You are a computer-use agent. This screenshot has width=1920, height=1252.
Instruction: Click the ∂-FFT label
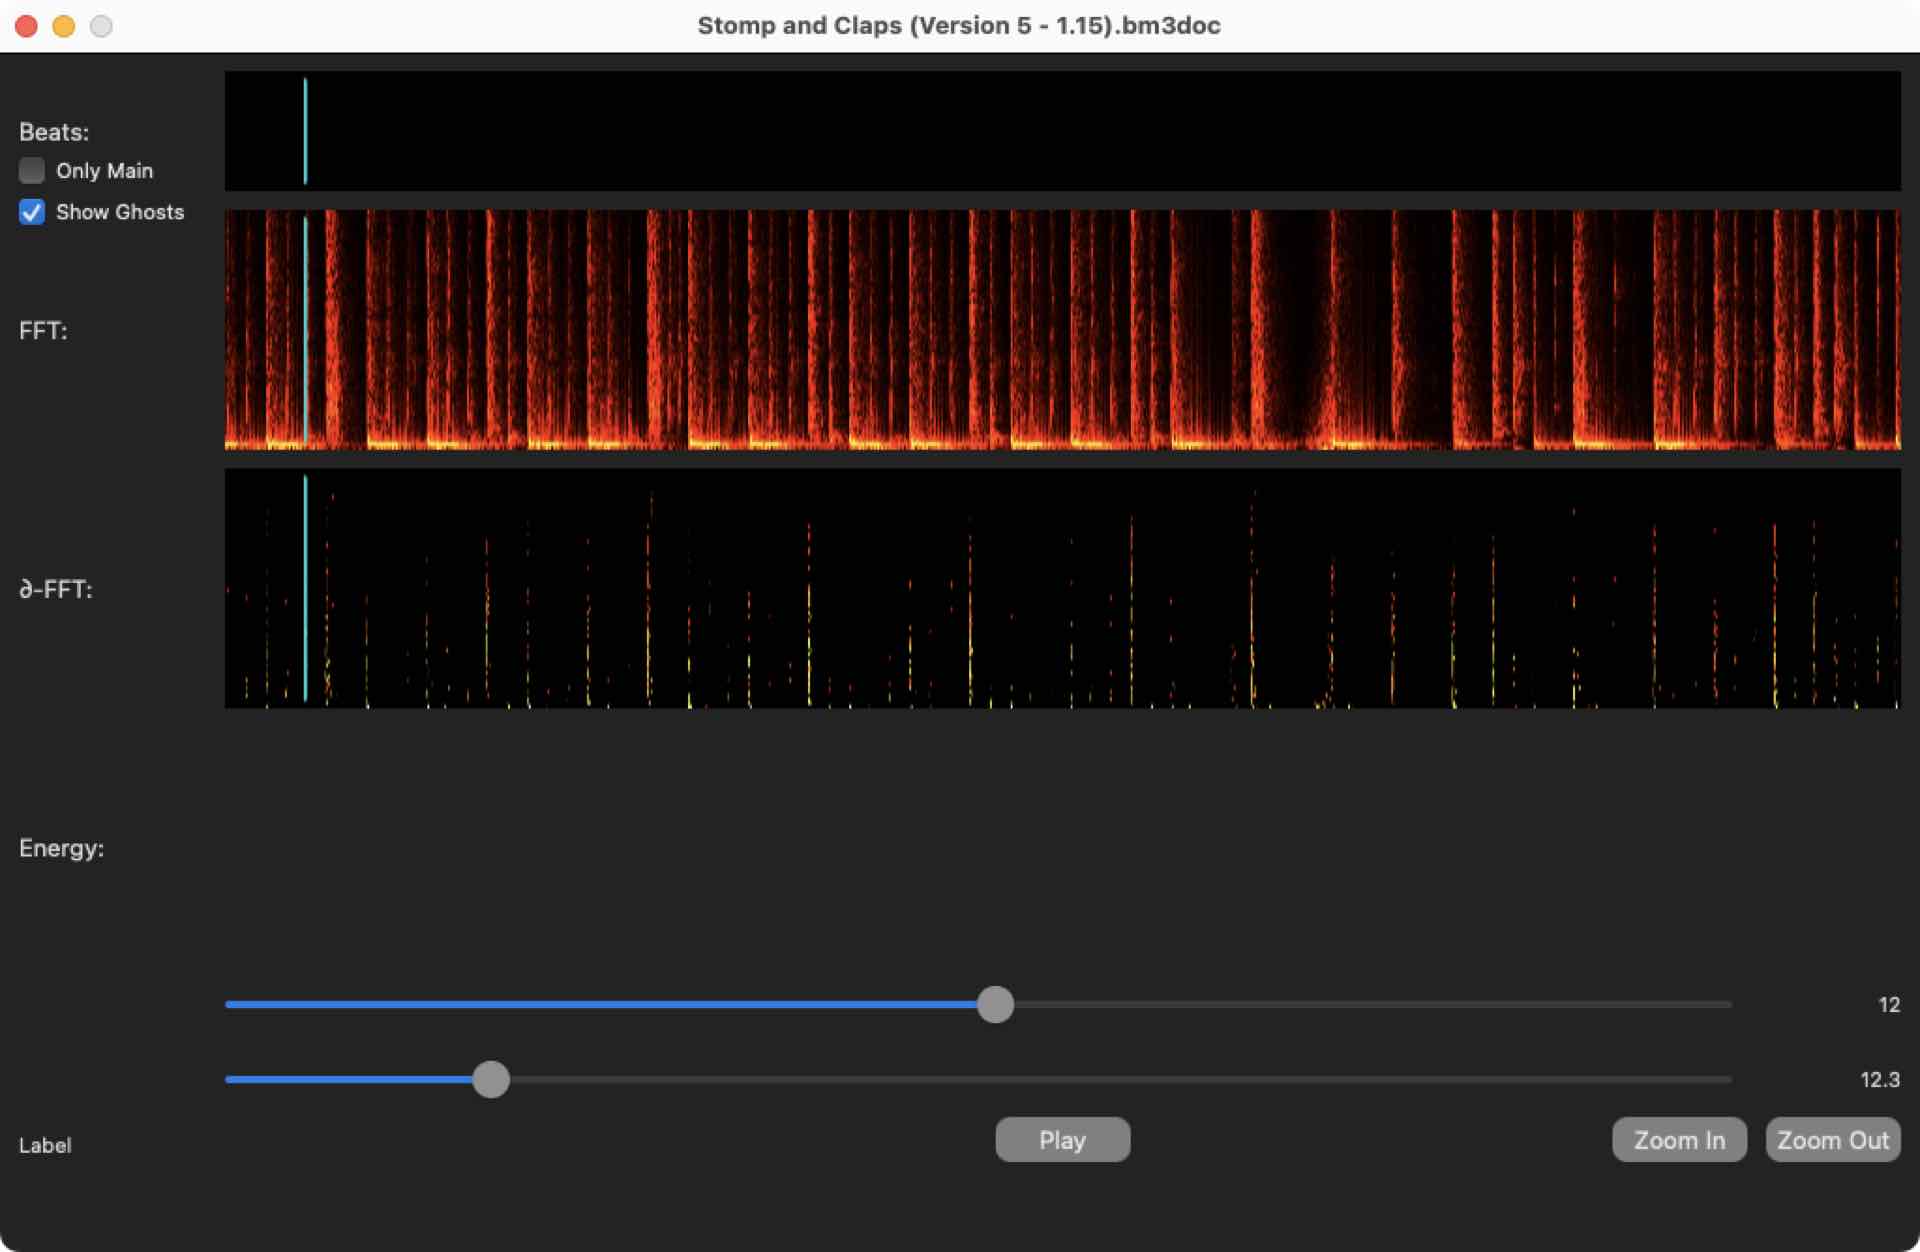[x=56, y=589]
